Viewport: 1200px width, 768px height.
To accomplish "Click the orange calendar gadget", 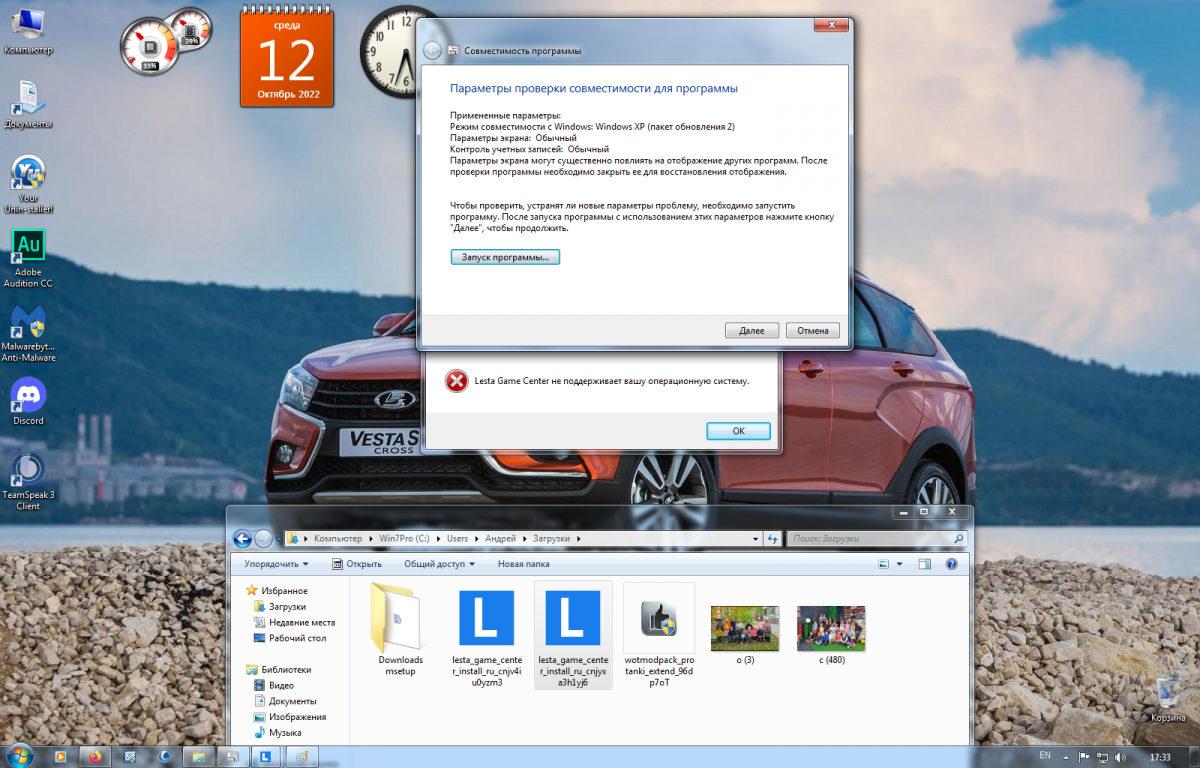I will coord(289,57).
